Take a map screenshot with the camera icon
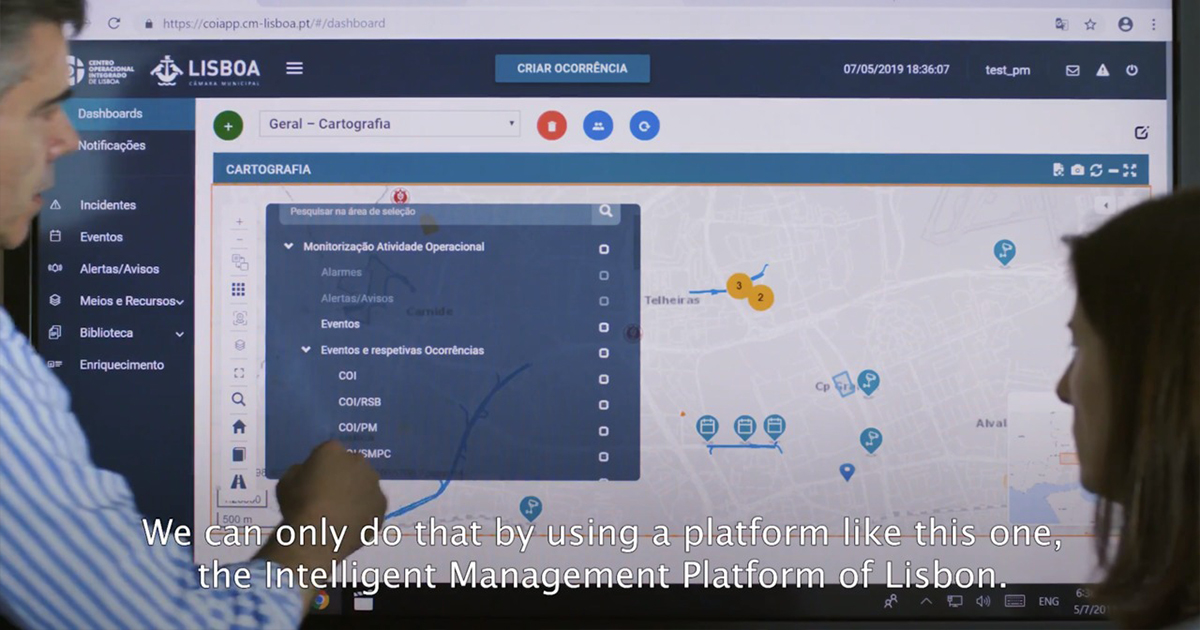 [1077, 170]
